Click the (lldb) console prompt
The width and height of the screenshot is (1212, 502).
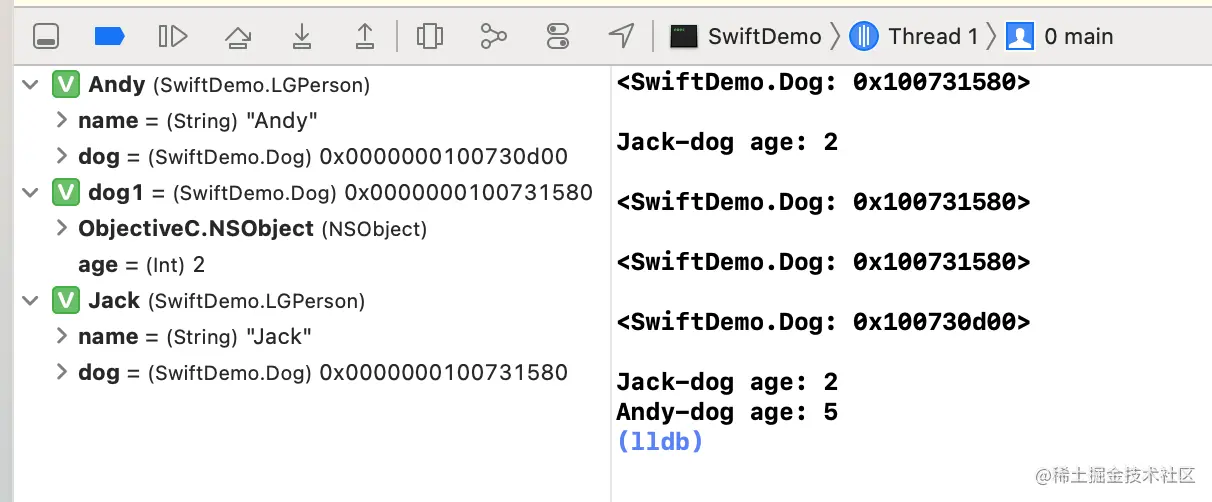tap(660, 441)
